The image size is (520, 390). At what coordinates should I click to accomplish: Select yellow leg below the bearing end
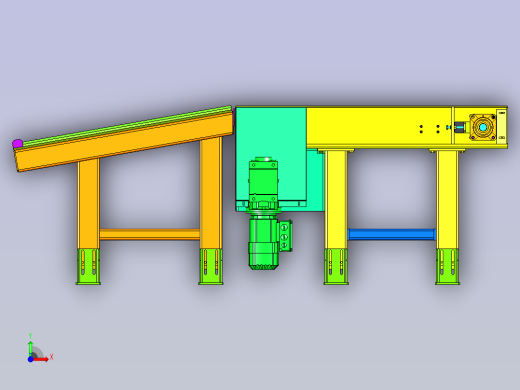447,200
